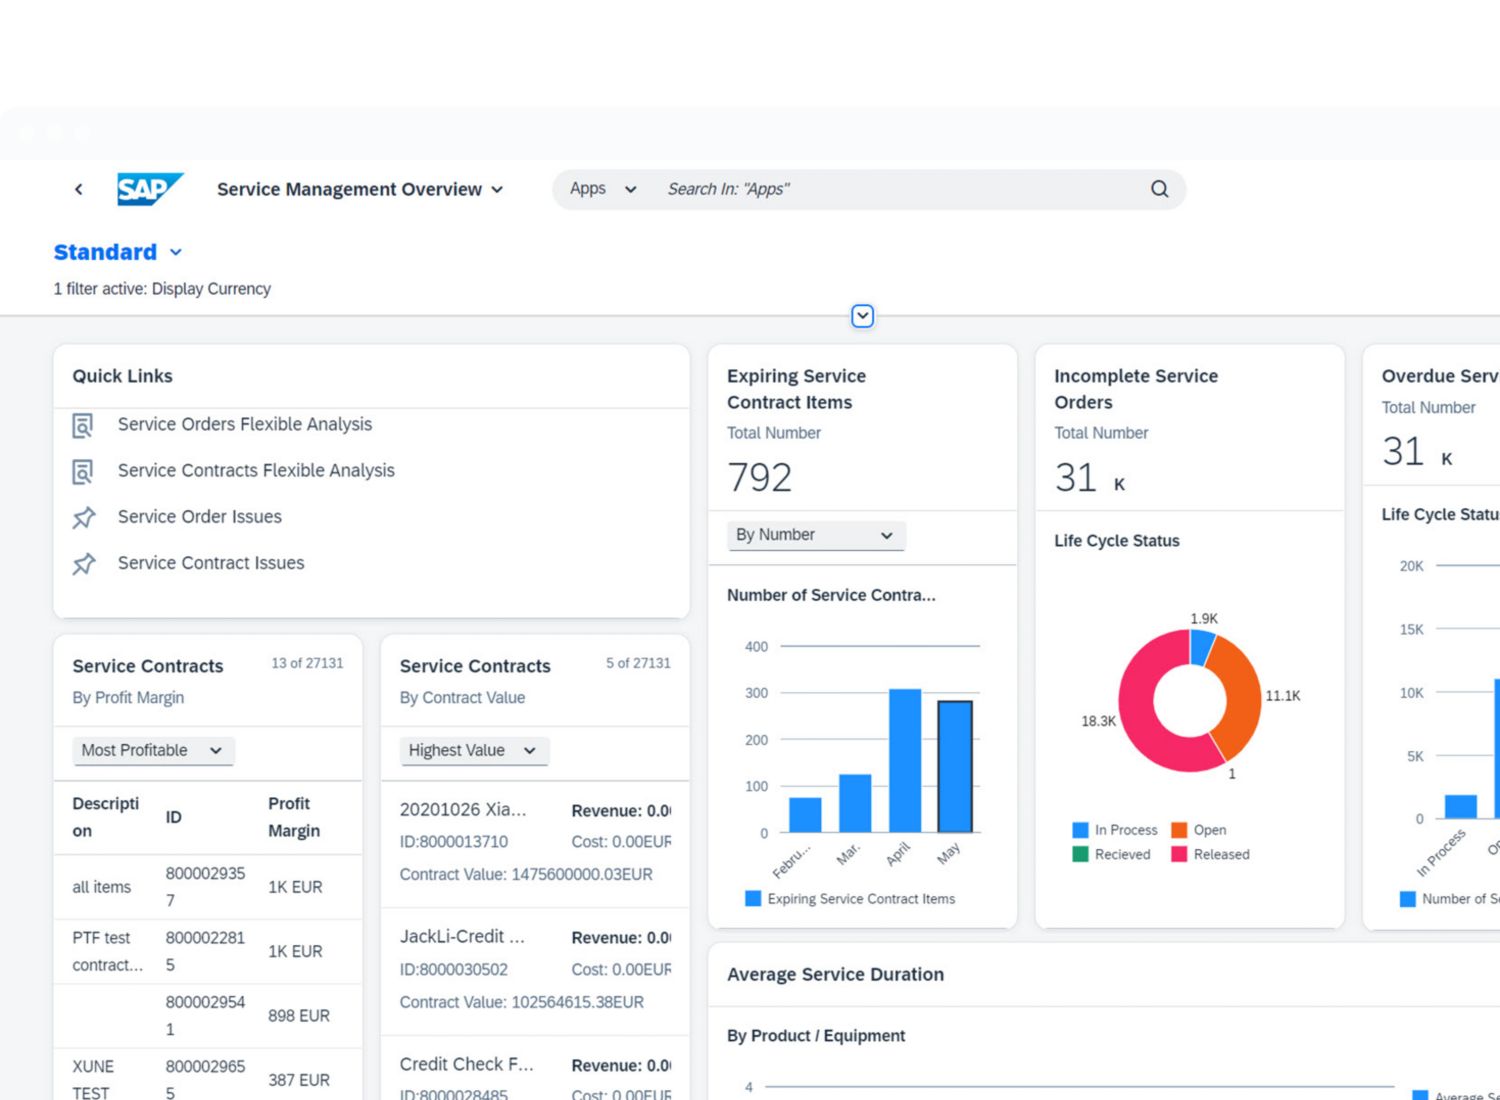The height and width of the screenshot is (1100, 1500).
Task: Click the pin icon beside Service Order Issues
Action: 84,517
